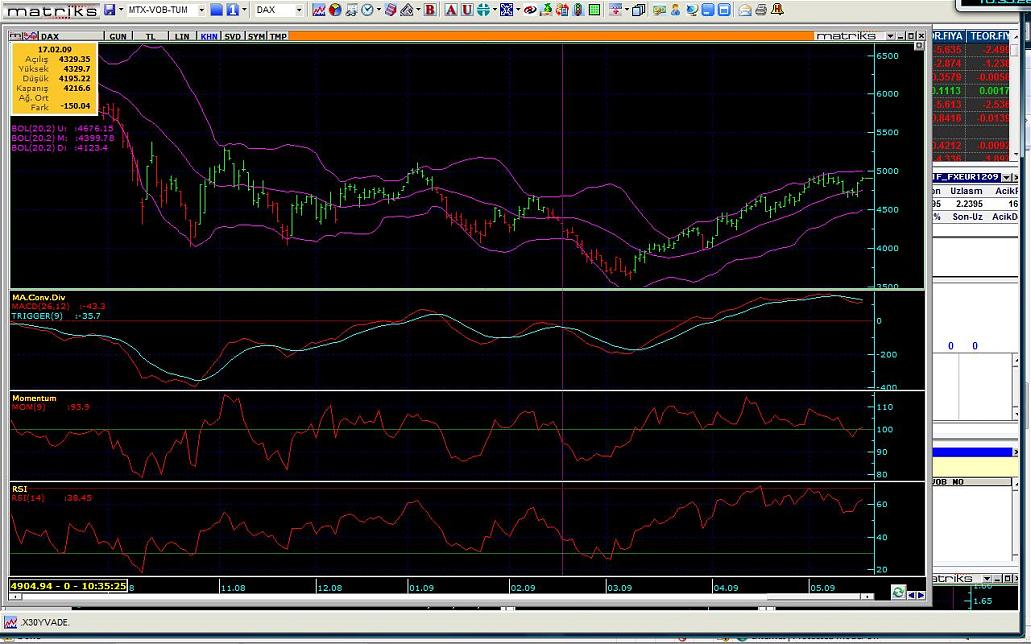The image size is (1031, 644).
Task: Open the MTX-VOB-TUM dropdown list
Action: click(200, 10)
